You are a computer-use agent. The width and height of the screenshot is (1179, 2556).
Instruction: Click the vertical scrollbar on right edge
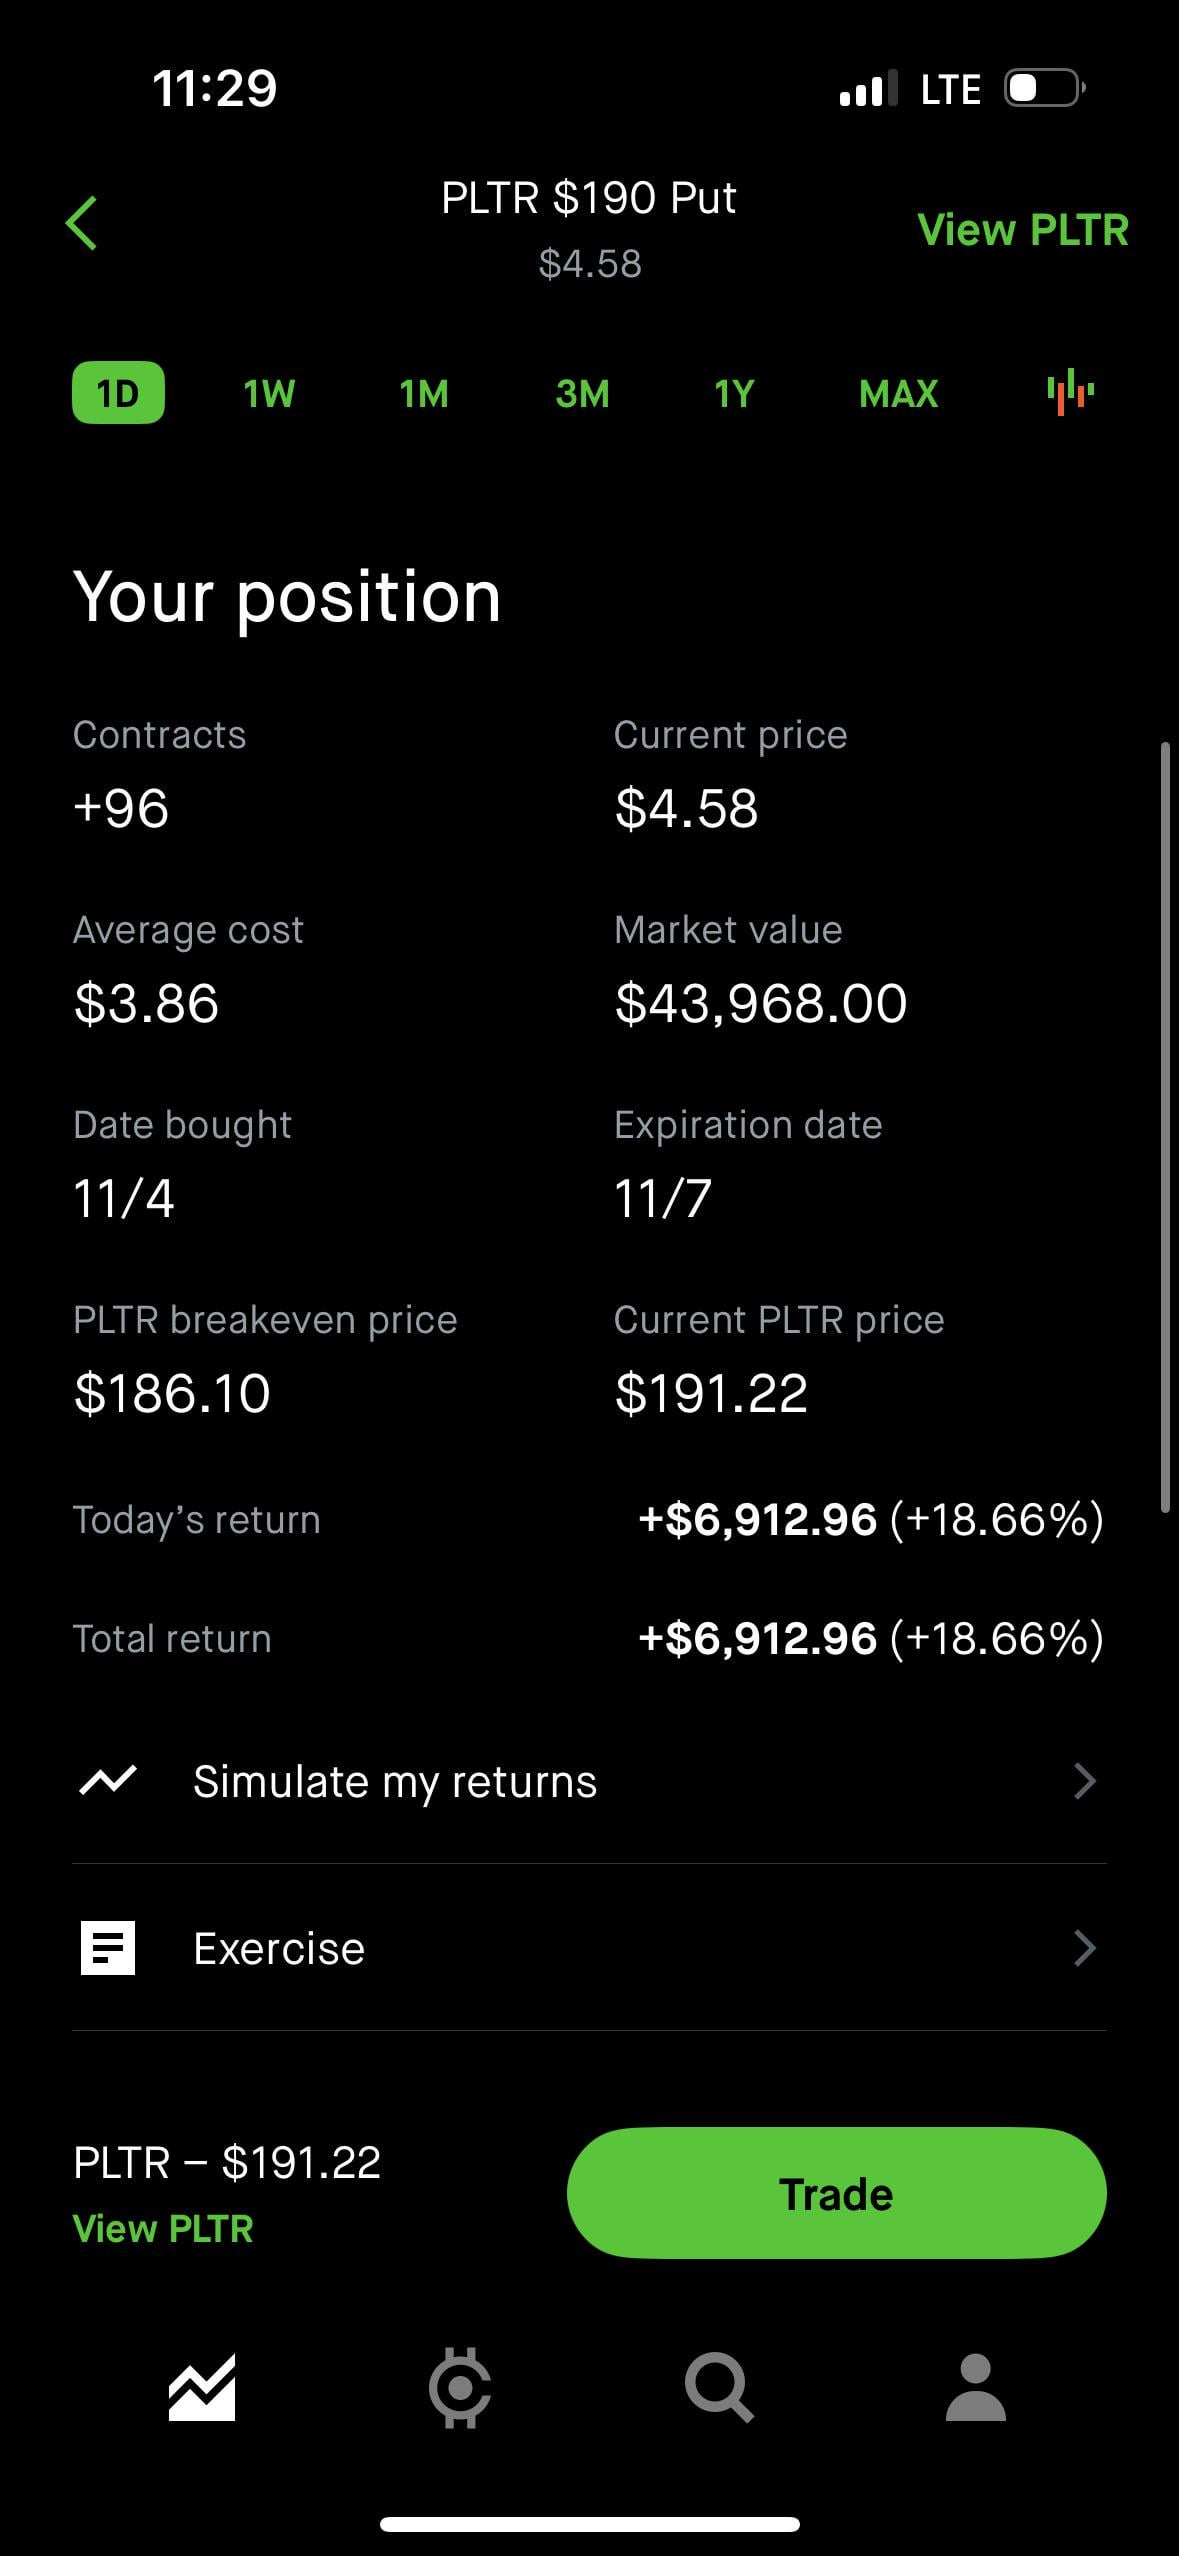click(1165, 1125)
